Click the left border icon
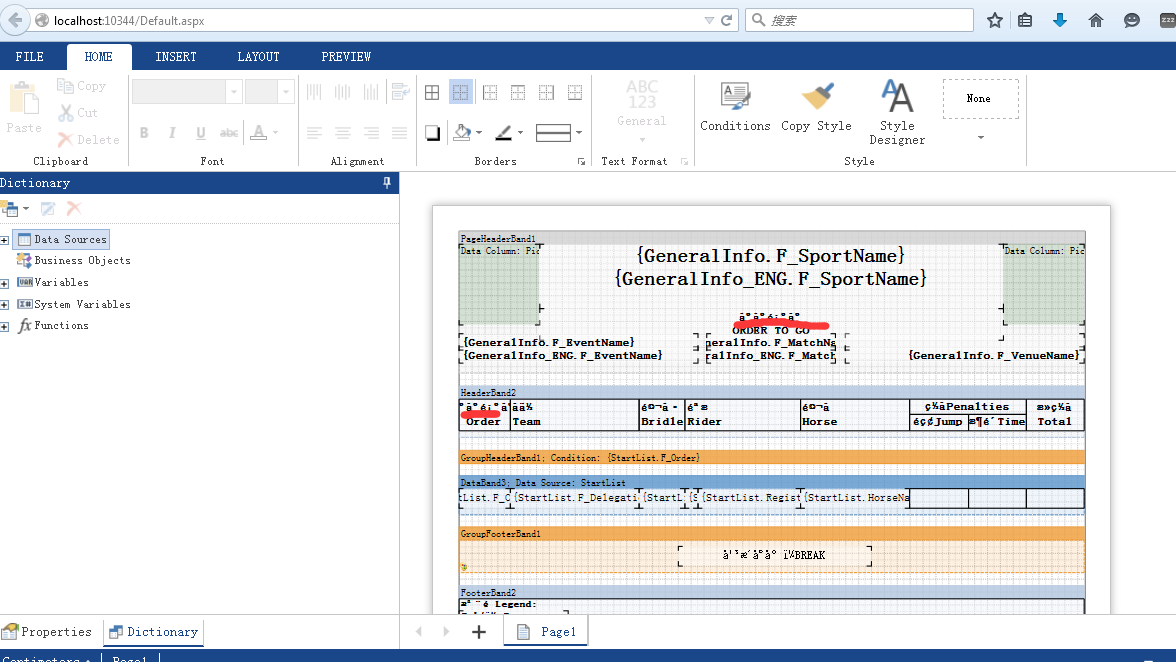The image size is (1176, 662). click(x=490, y=92)
